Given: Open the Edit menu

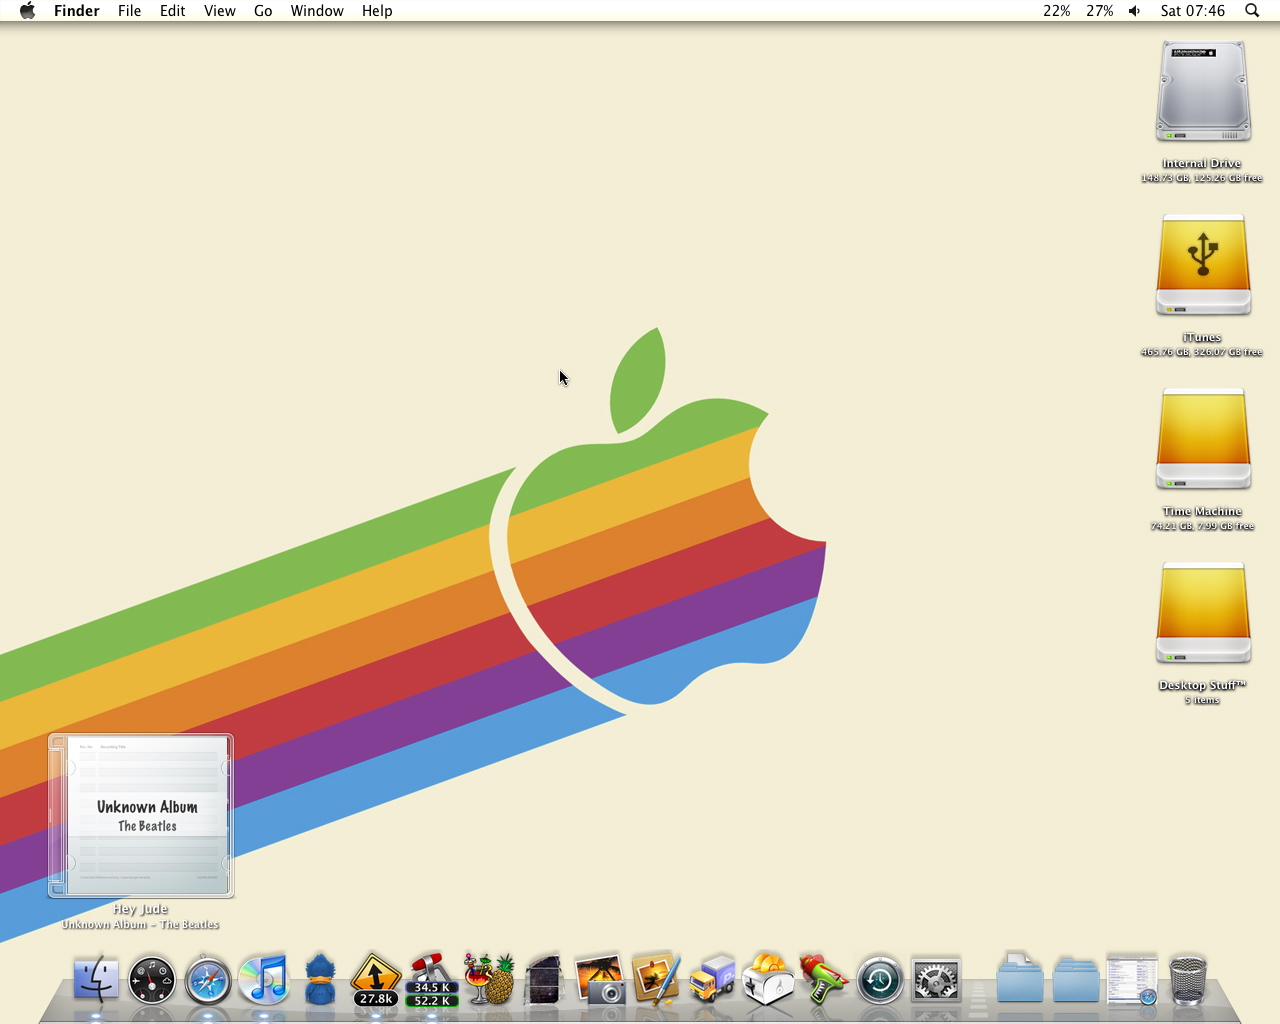Looking at the screenshot, I should pyautogui.click(x=173, y=11).
